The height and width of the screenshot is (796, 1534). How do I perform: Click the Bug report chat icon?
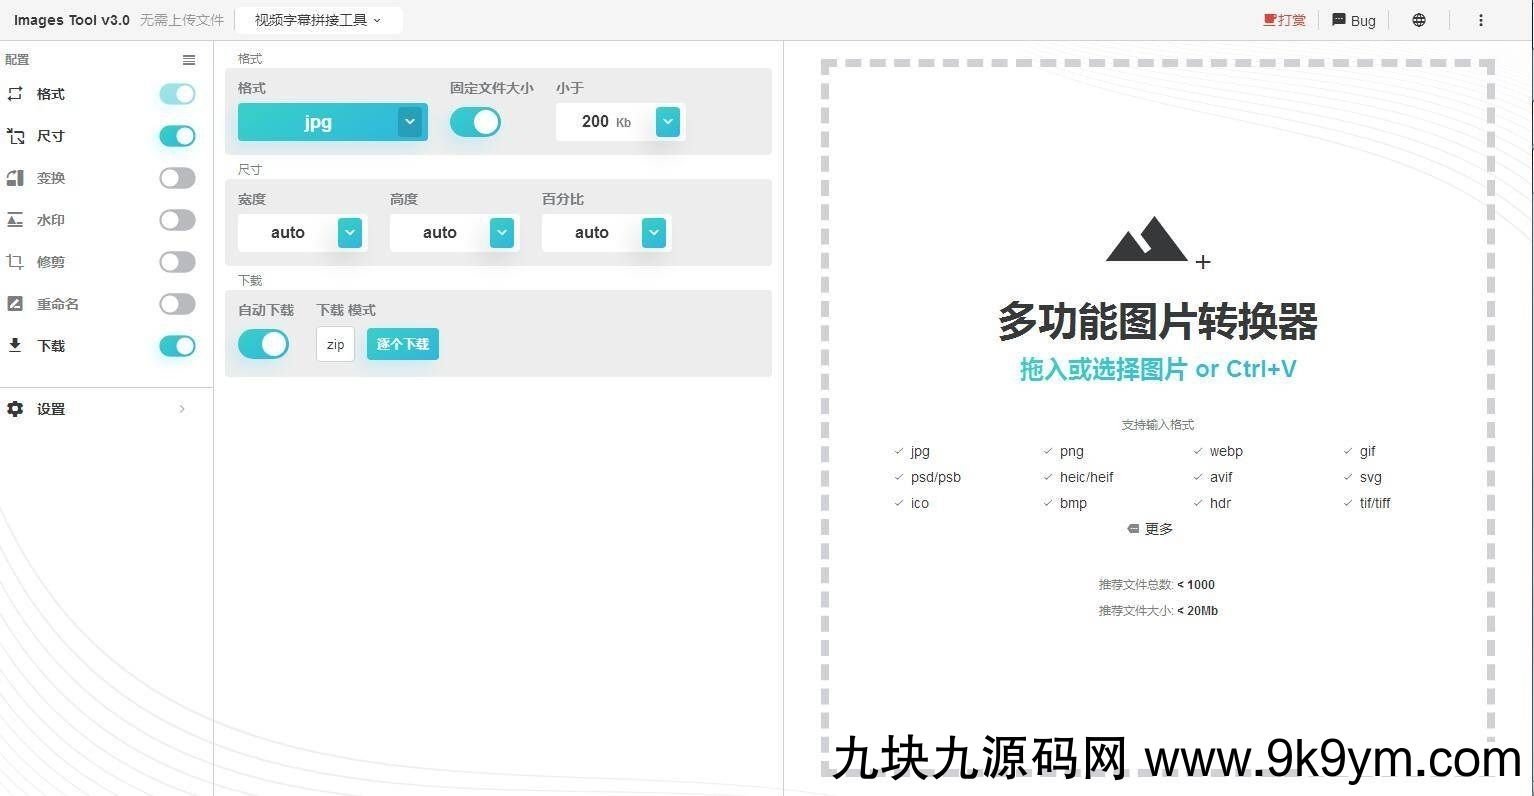pos(1339,20)
